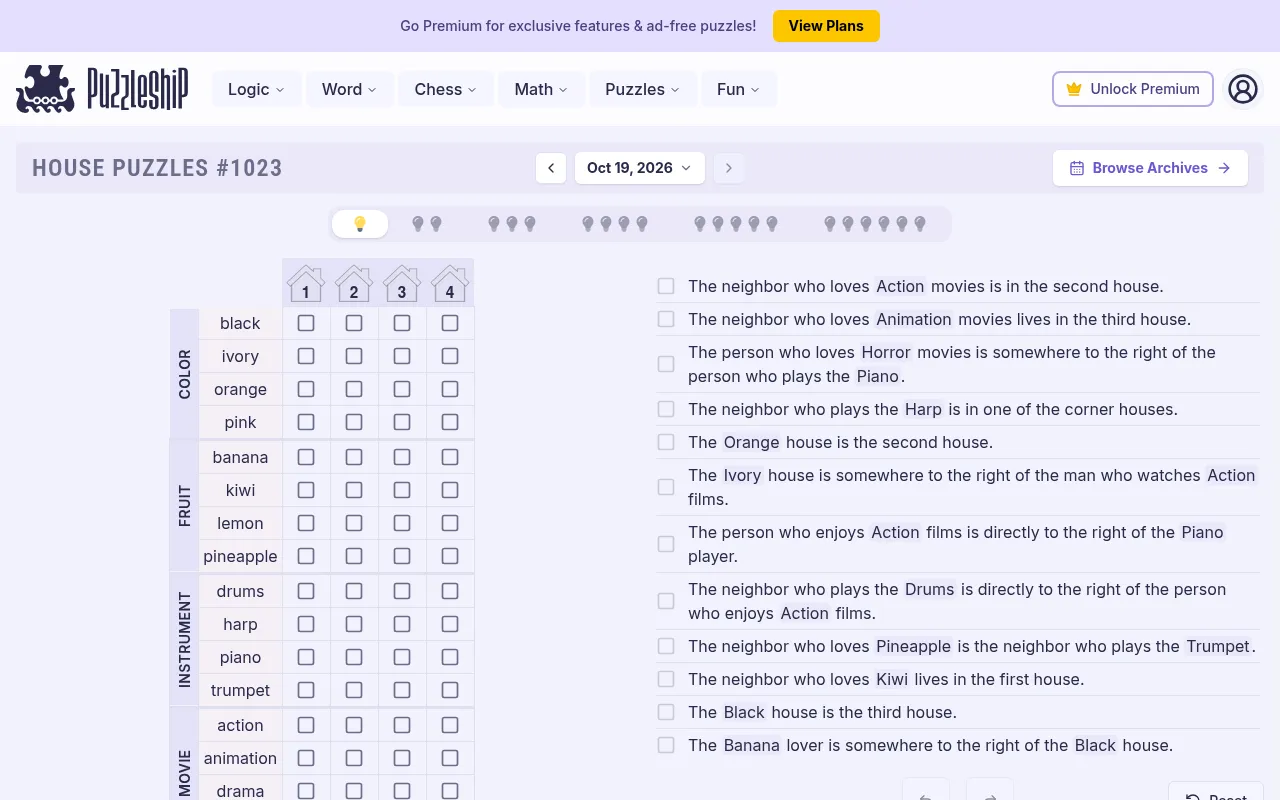Open the user account icon

click(x=1242, y=89)
